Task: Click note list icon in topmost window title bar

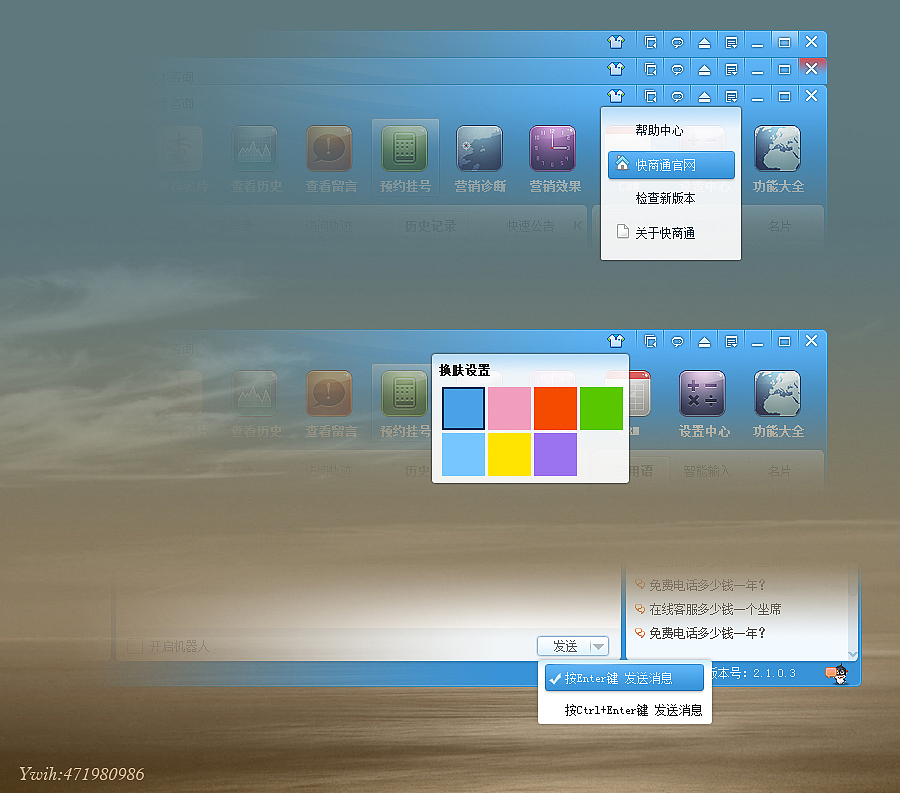Action: coord(731,42)
